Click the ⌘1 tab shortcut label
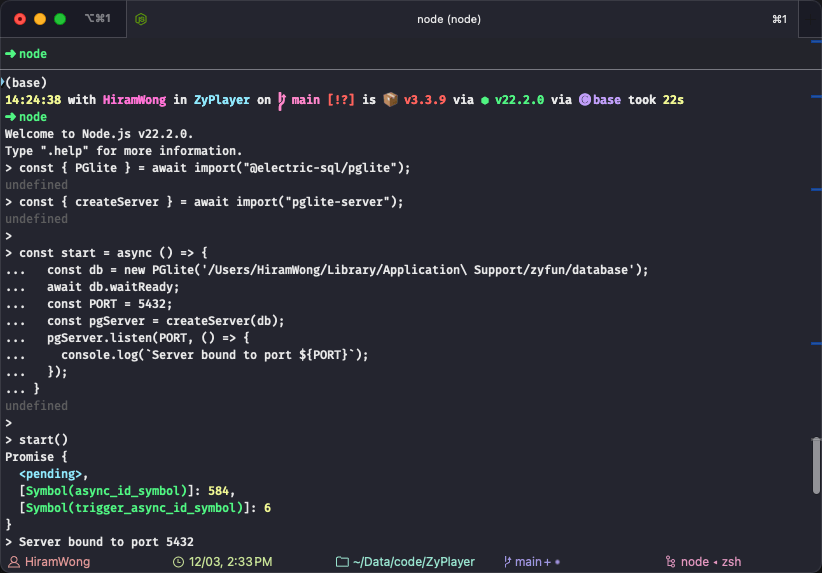This screenshot has width=822, height=573. pos(779,19)
